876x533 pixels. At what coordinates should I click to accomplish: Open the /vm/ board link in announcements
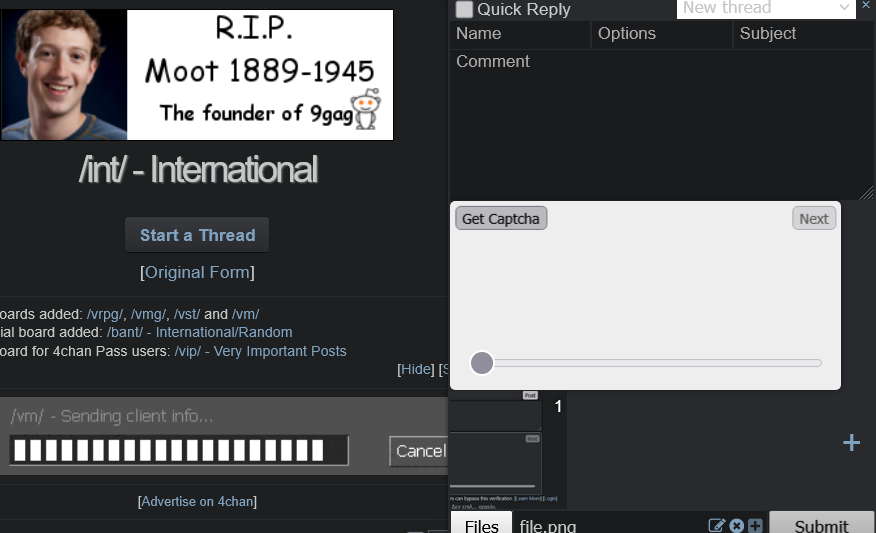[x=245, y=314]
